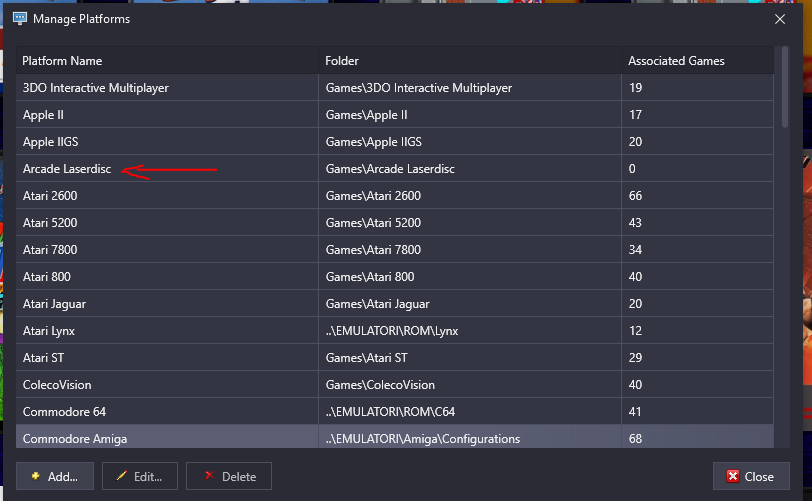Close the Manage Platforms dialog via Close button

[x=751, y=476]
